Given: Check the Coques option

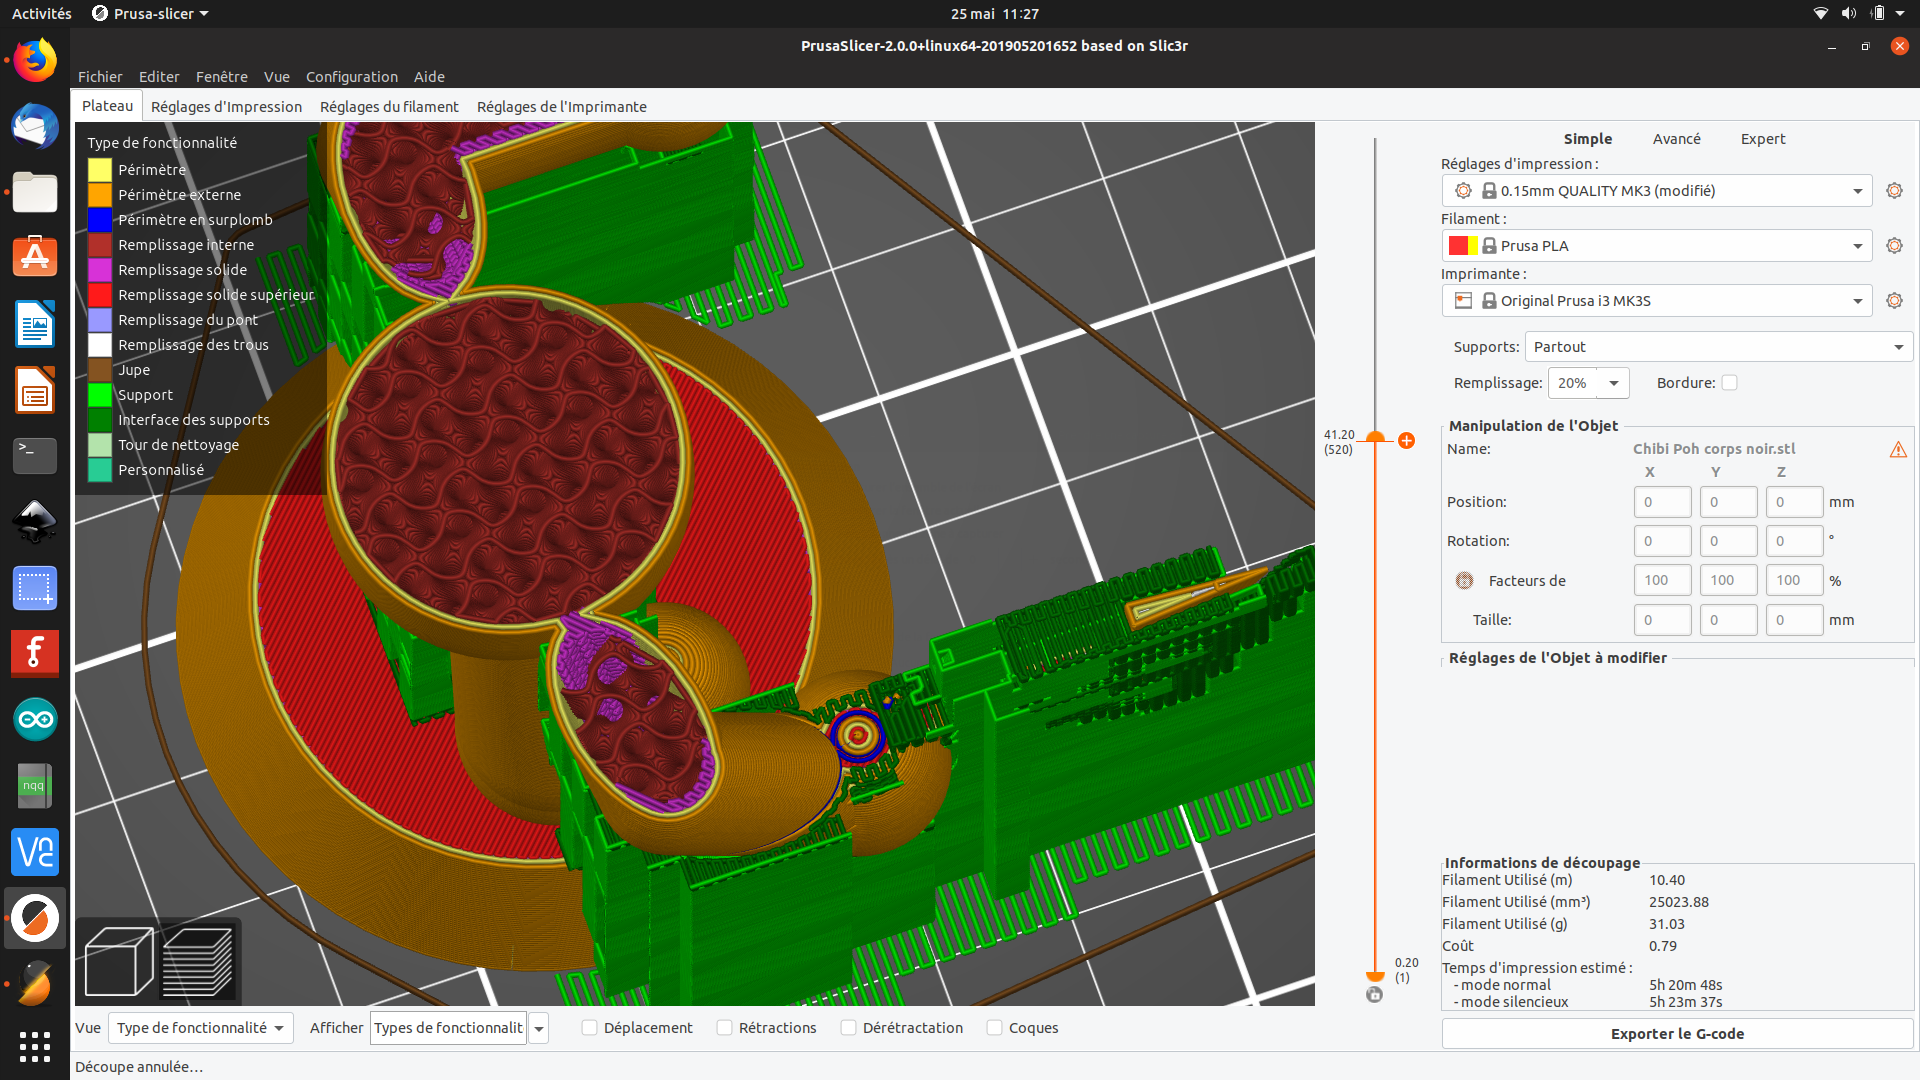Looking at the screenshot, I should click(994, 1027).
